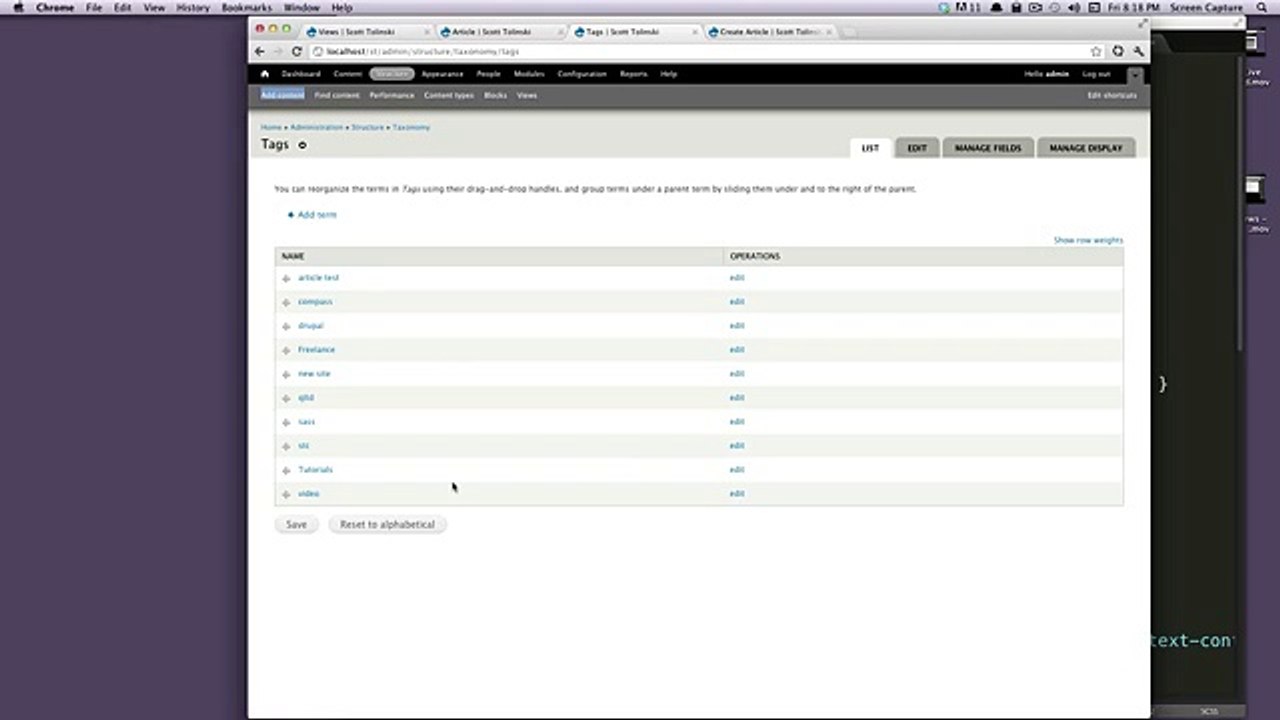Open Configuration in the admin toolbar
This screenshot has height=720, width=1280.
[x=582, y=74]
